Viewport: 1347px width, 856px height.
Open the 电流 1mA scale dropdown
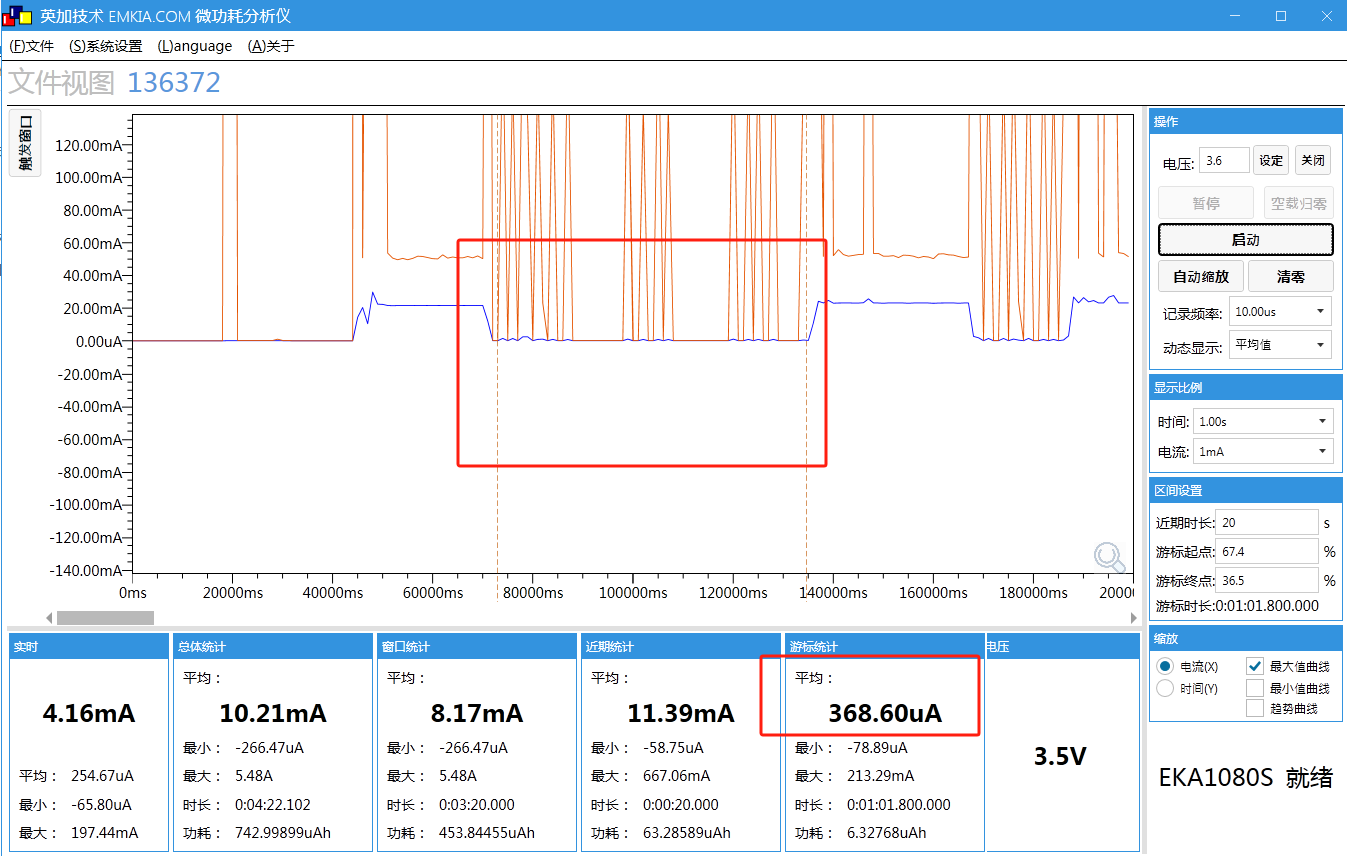(x=1264, y=452)
